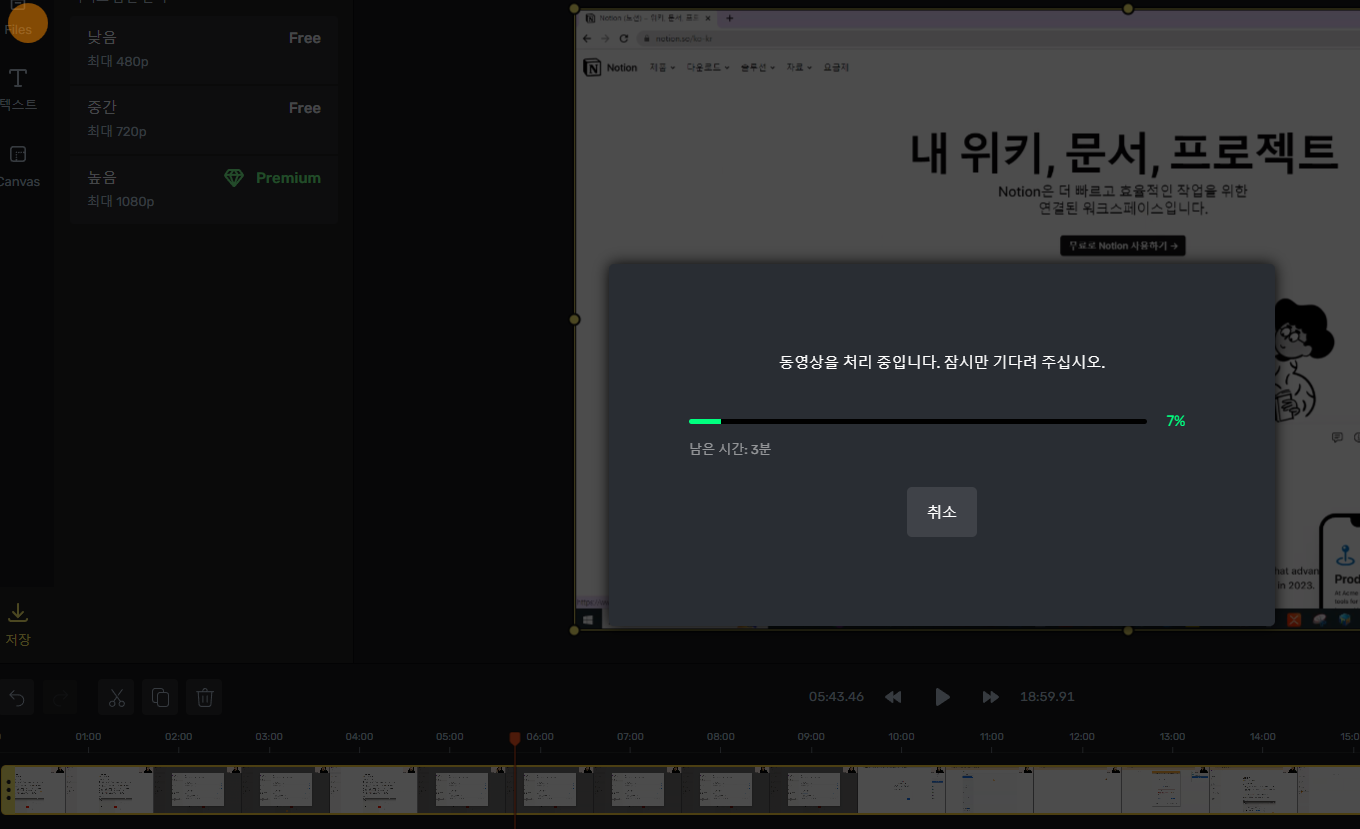Click the fast-forward playback button
This screenshot has height=829, width=1360.
pyautogui.click(x=990, y=697)
